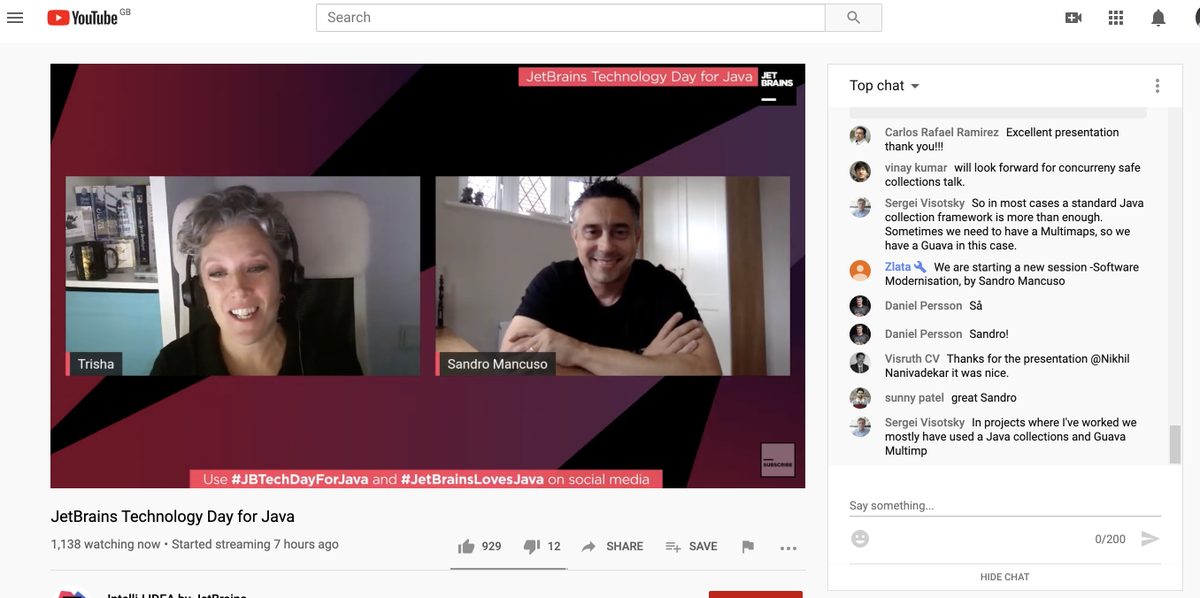Click chat author name Carlos Rafael Ramirez
Viewport: 1200px width, 598px height.
(941, 132)
